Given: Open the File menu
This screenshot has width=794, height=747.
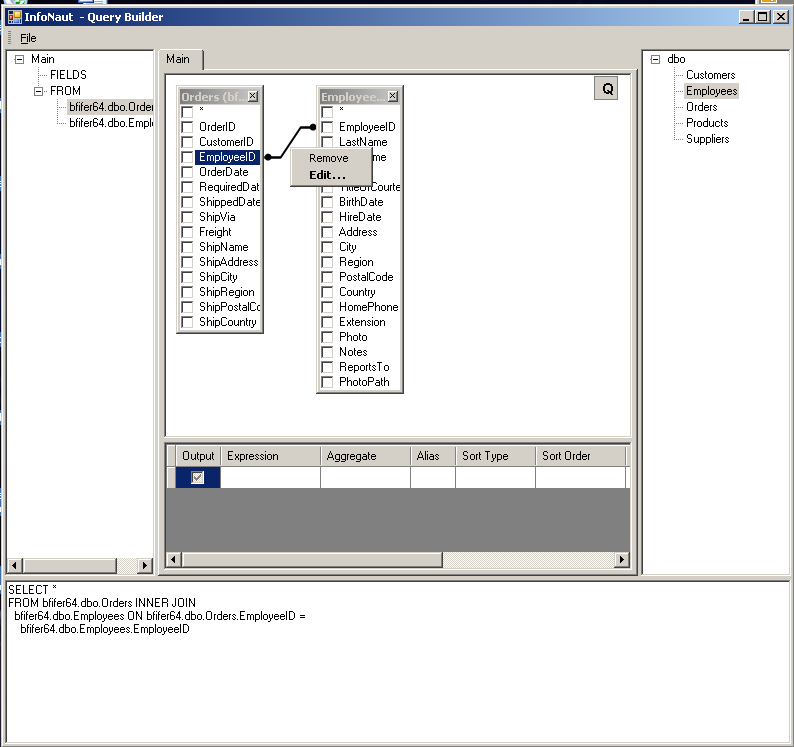Looking at the screenshot, I should tap(28, 38).
